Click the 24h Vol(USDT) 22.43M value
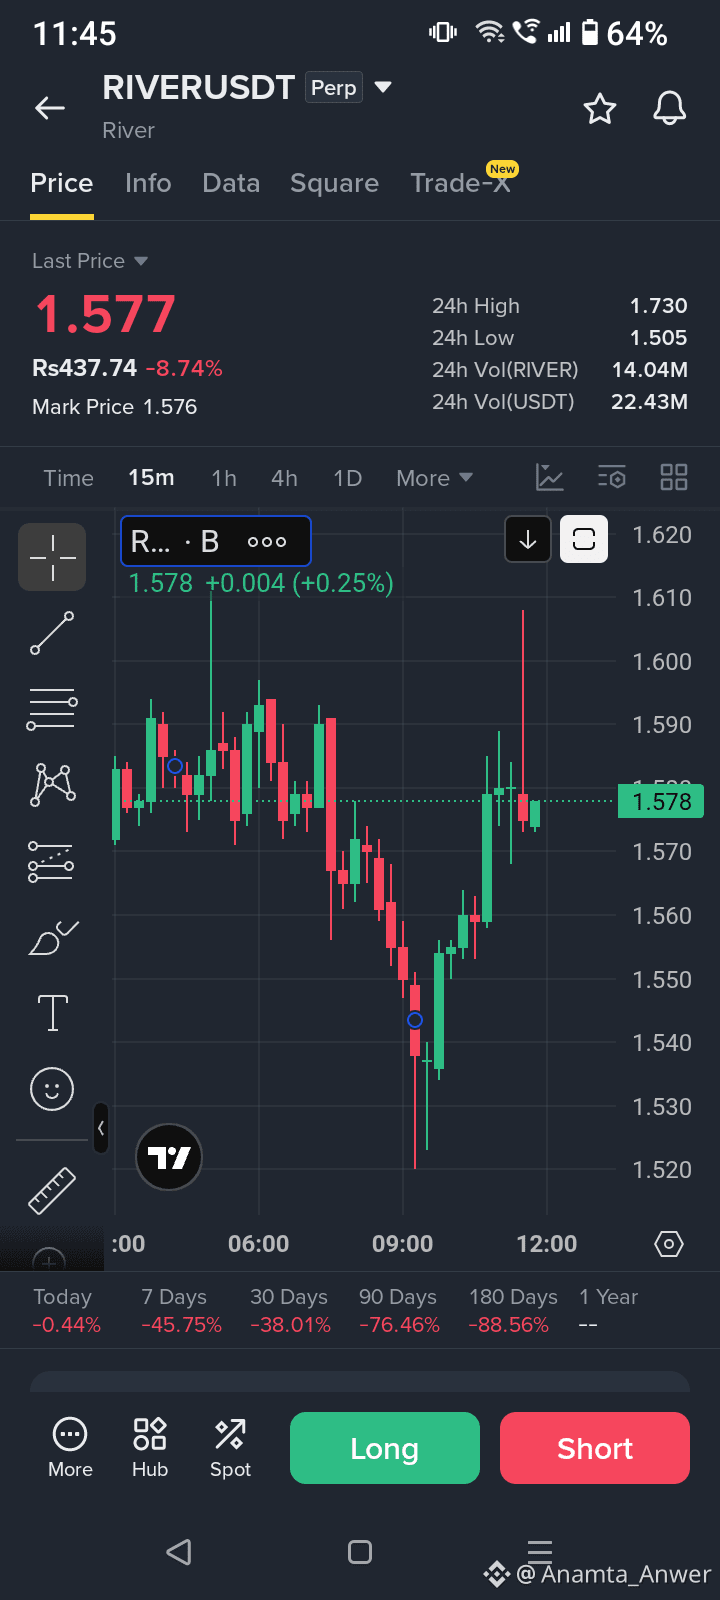The image size is (720, 1600). (650, 402)
